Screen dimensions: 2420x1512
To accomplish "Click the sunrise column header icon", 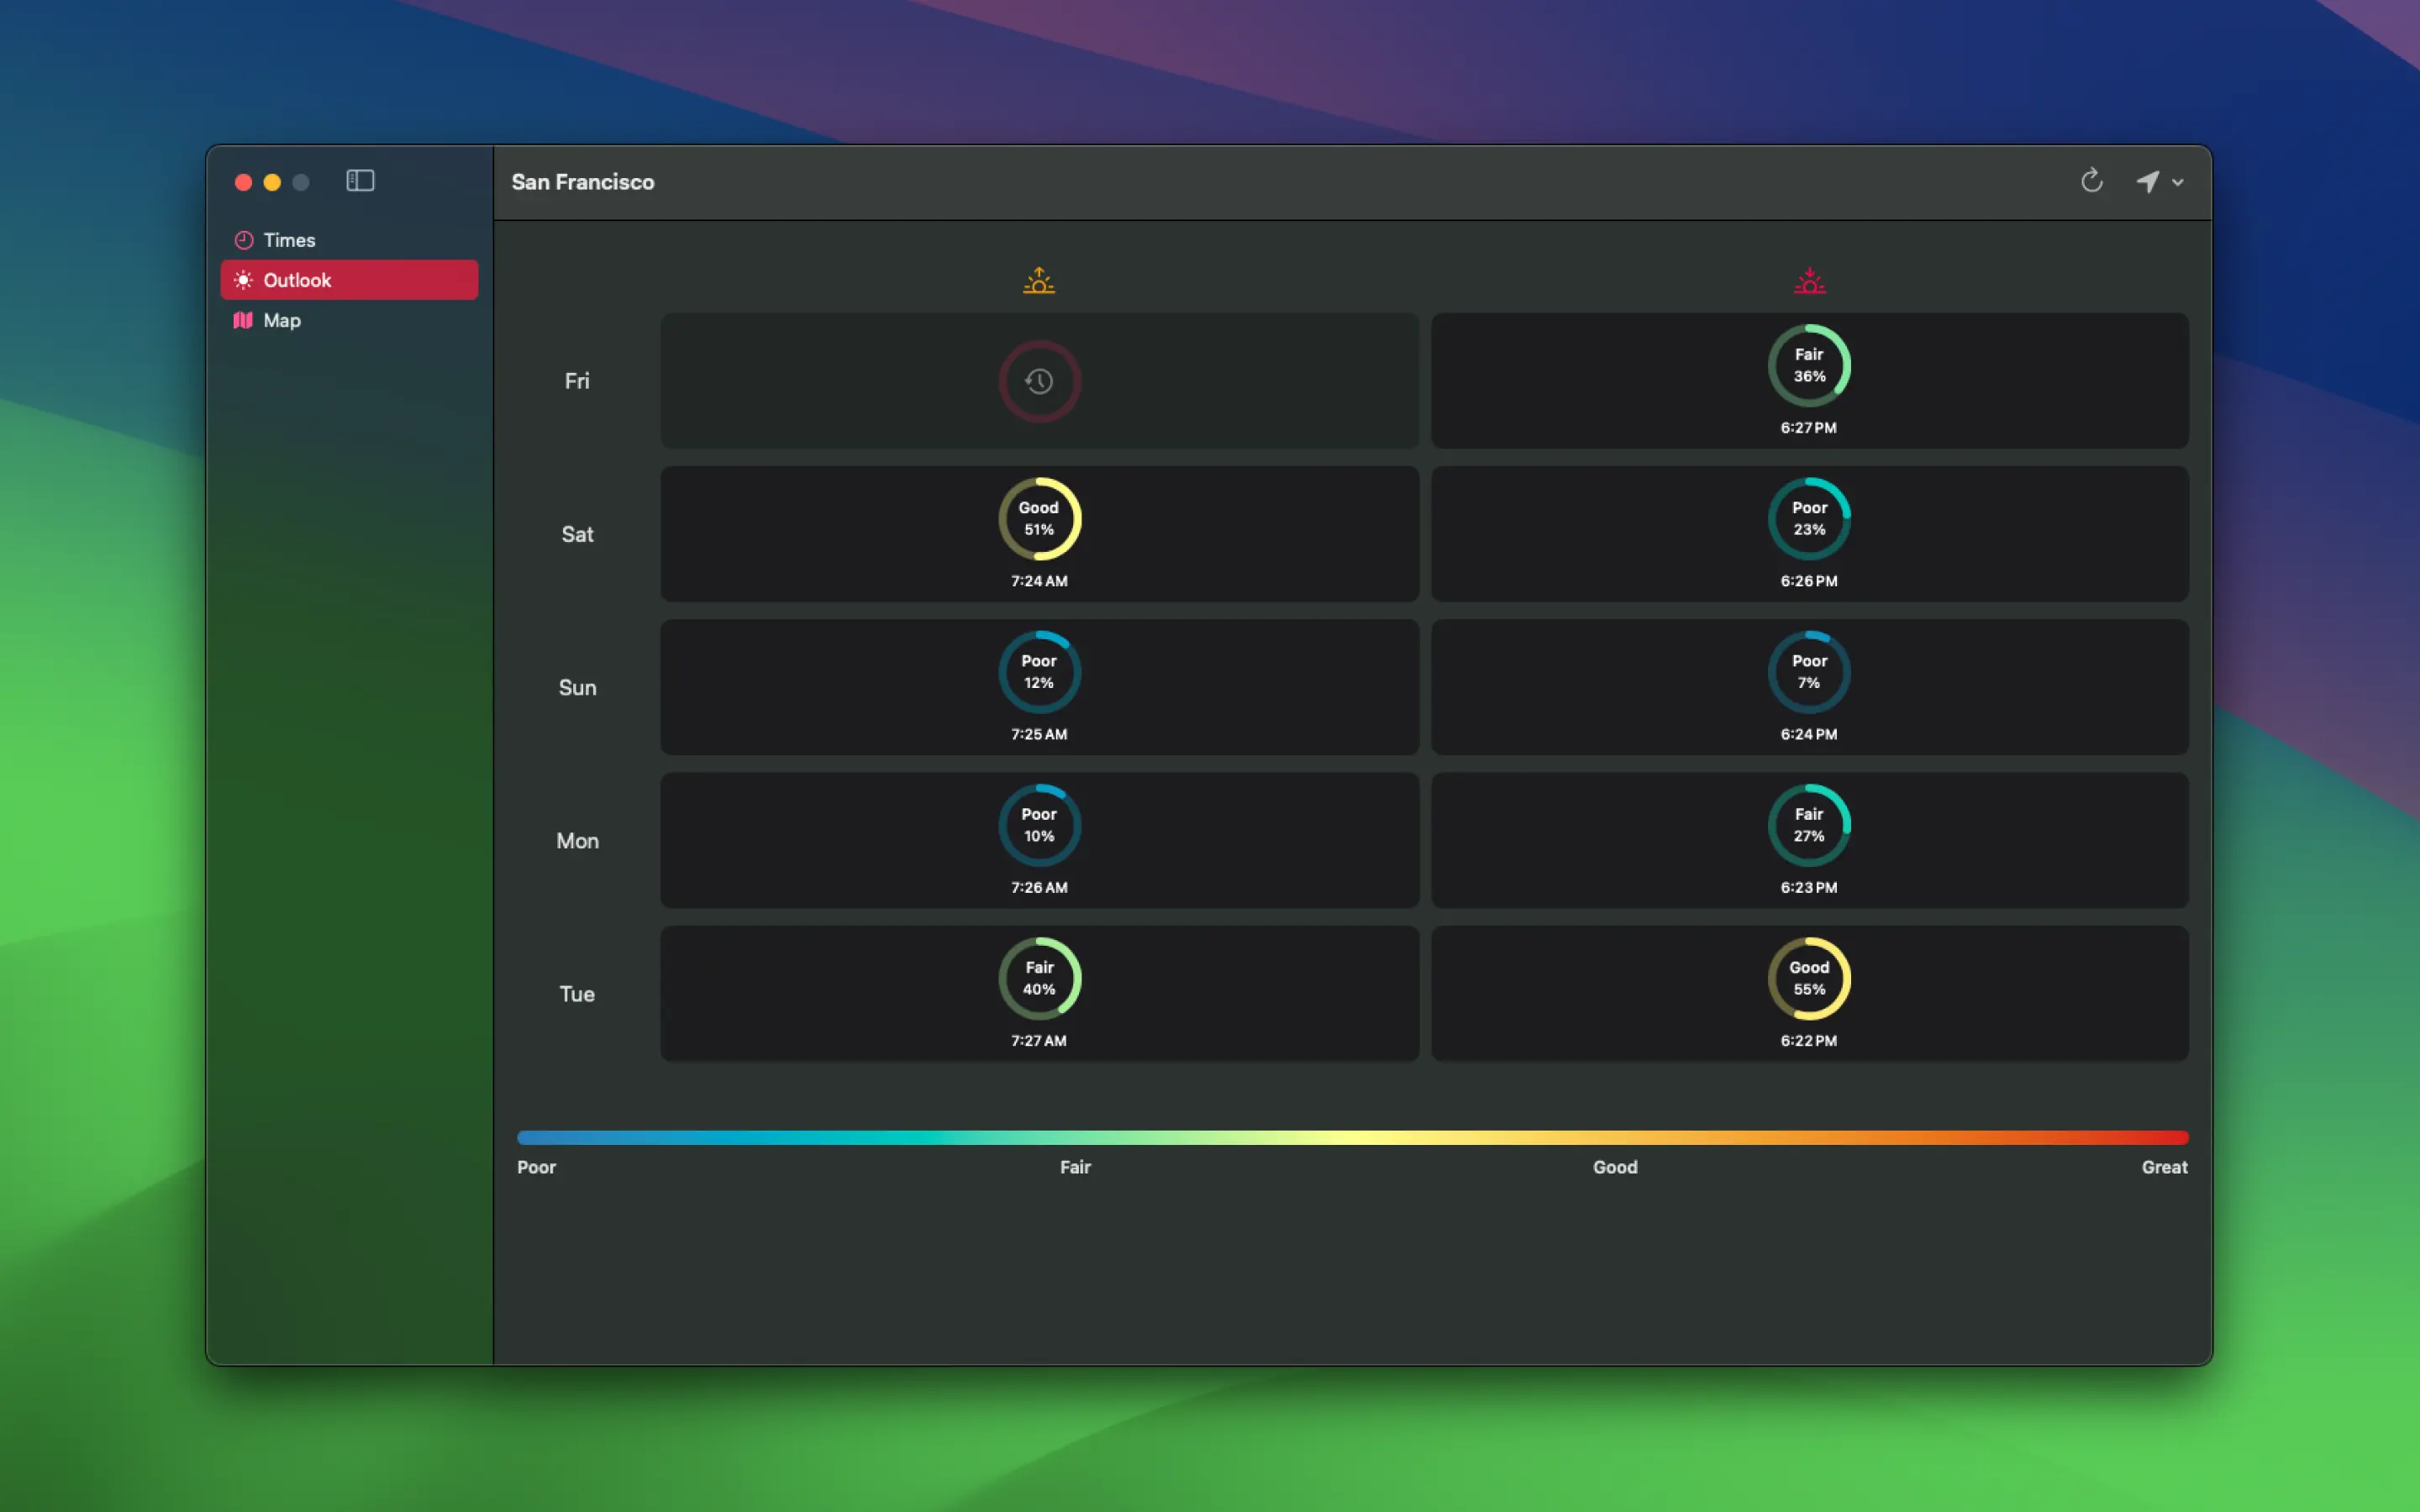I will [1039, 281].
